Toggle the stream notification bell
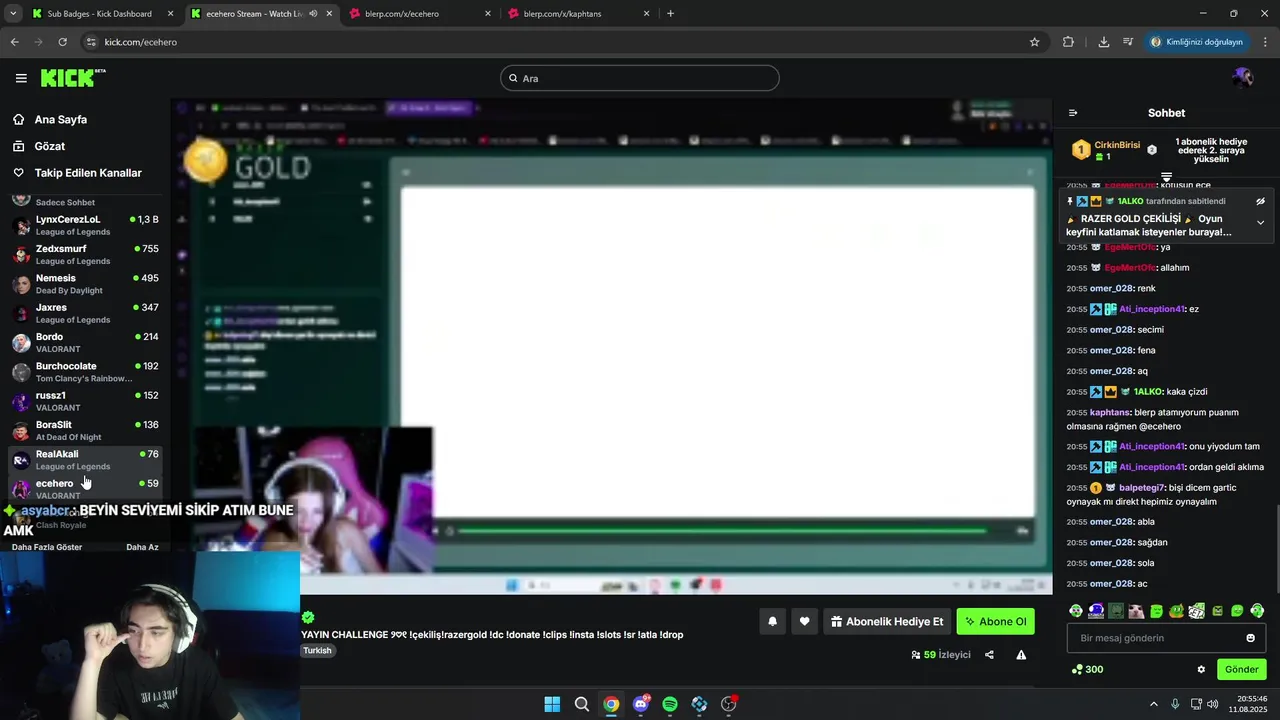This screenshot has width=1280, height=720. click(x=772, y=621)
